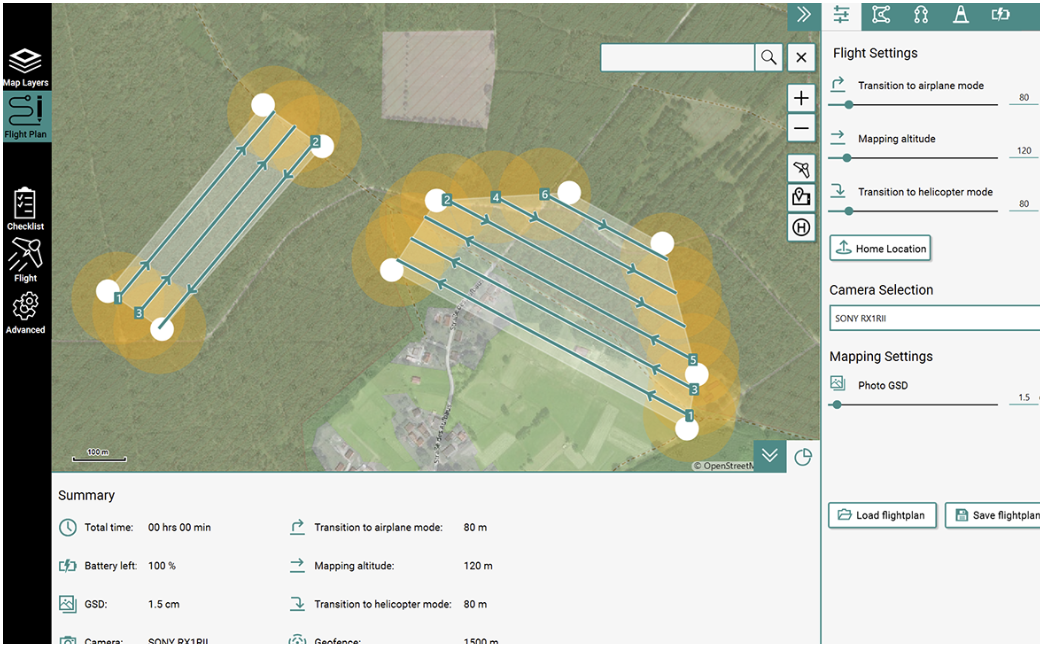Click the search magnifier icon

(x=768, y=57)
